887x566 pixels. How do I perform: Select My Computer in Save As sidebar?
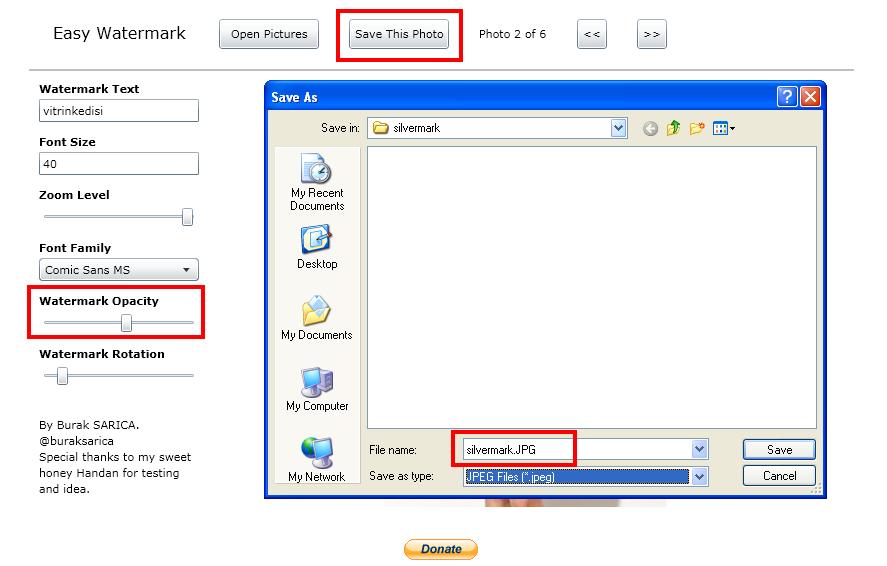(317, 389)
